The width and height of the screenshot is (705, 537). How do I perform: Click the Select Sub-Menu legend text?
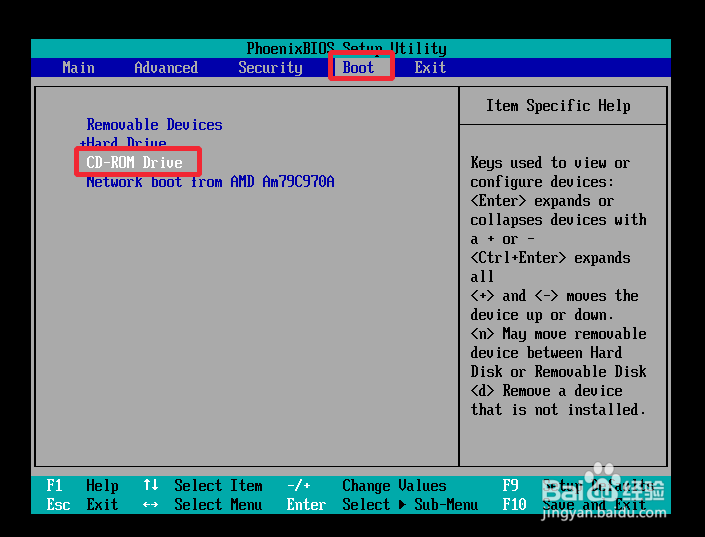410,505
